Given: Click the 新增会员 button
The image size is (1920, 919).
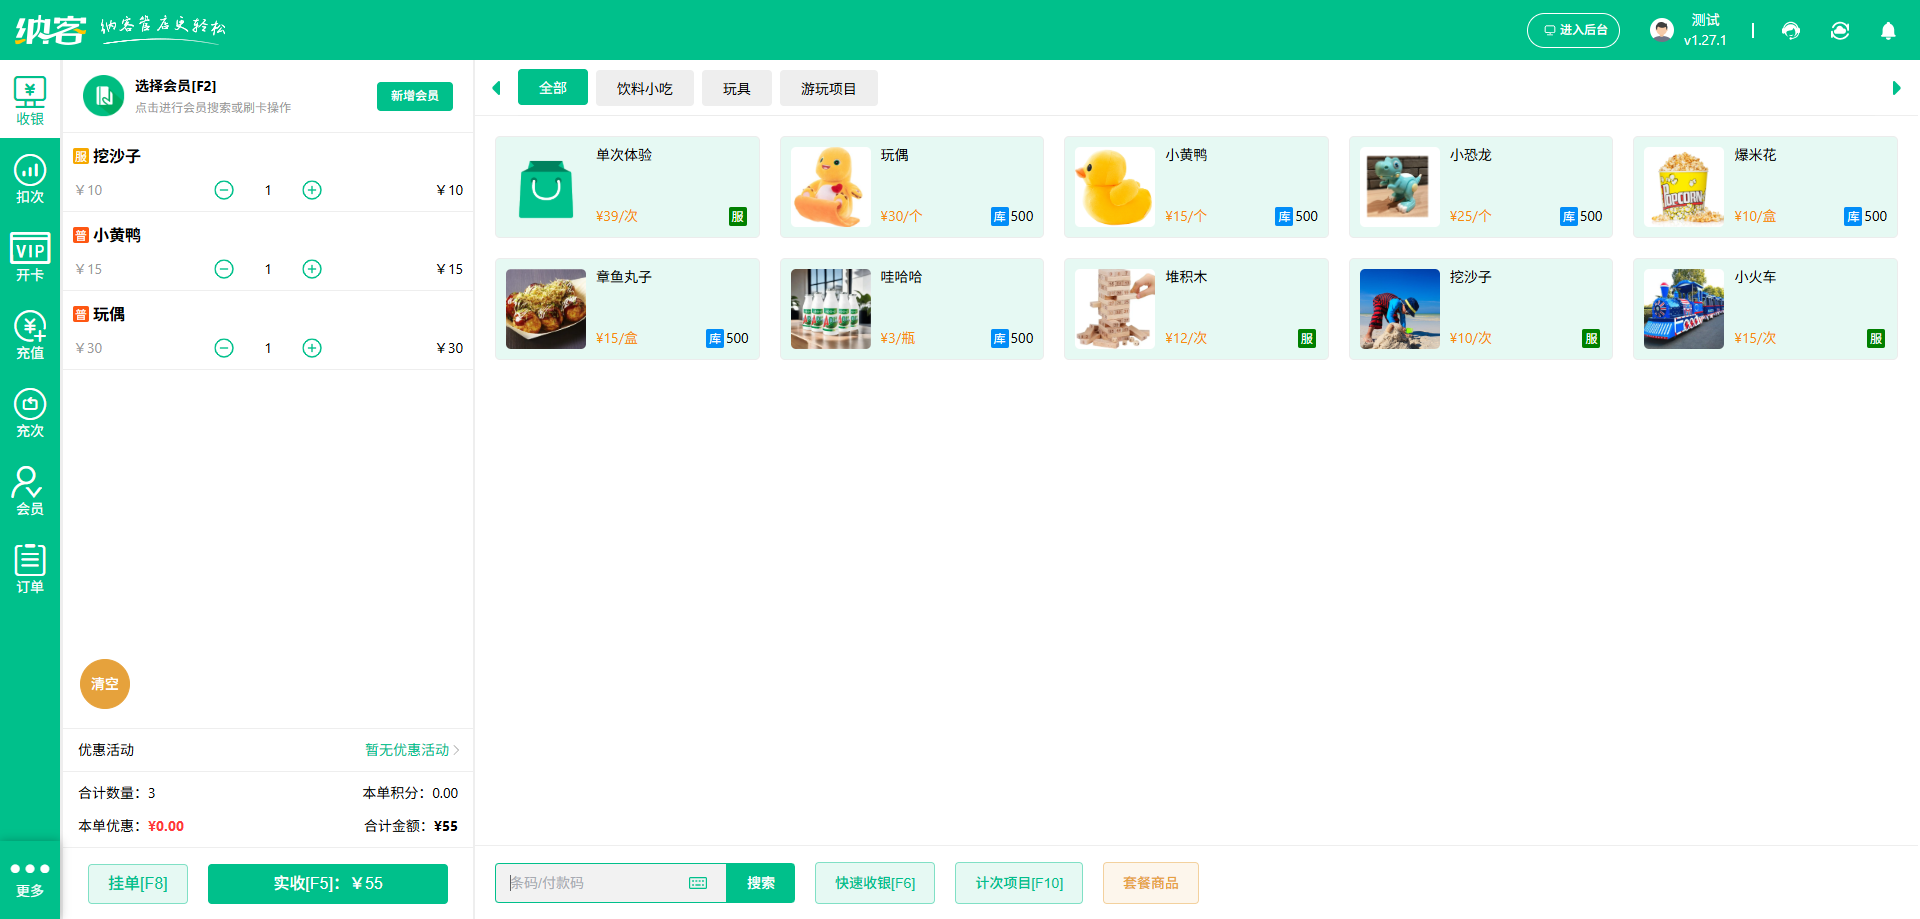Looking at the screenshot, I should coord(414,96).
